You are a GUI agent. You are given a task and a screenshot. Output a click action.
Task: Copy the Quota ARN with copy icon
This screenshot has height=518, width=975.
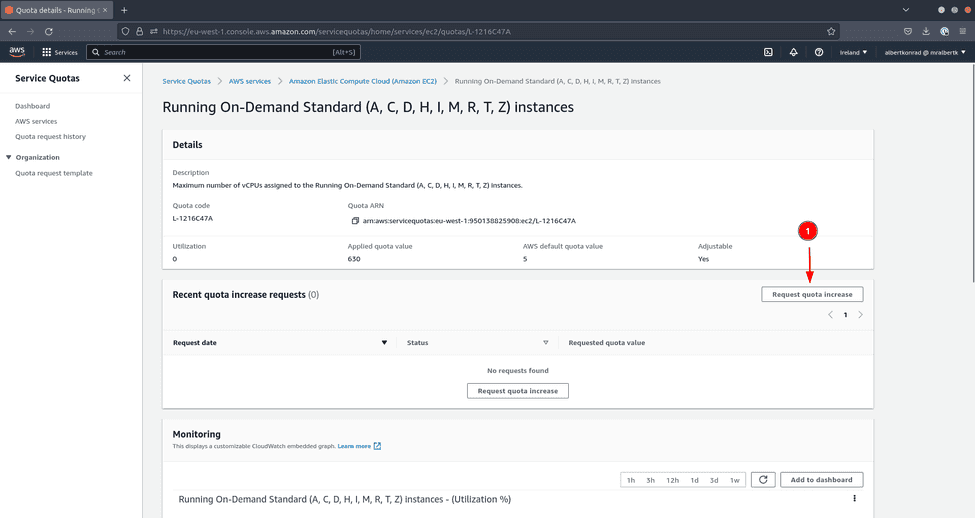coord(355,220)
